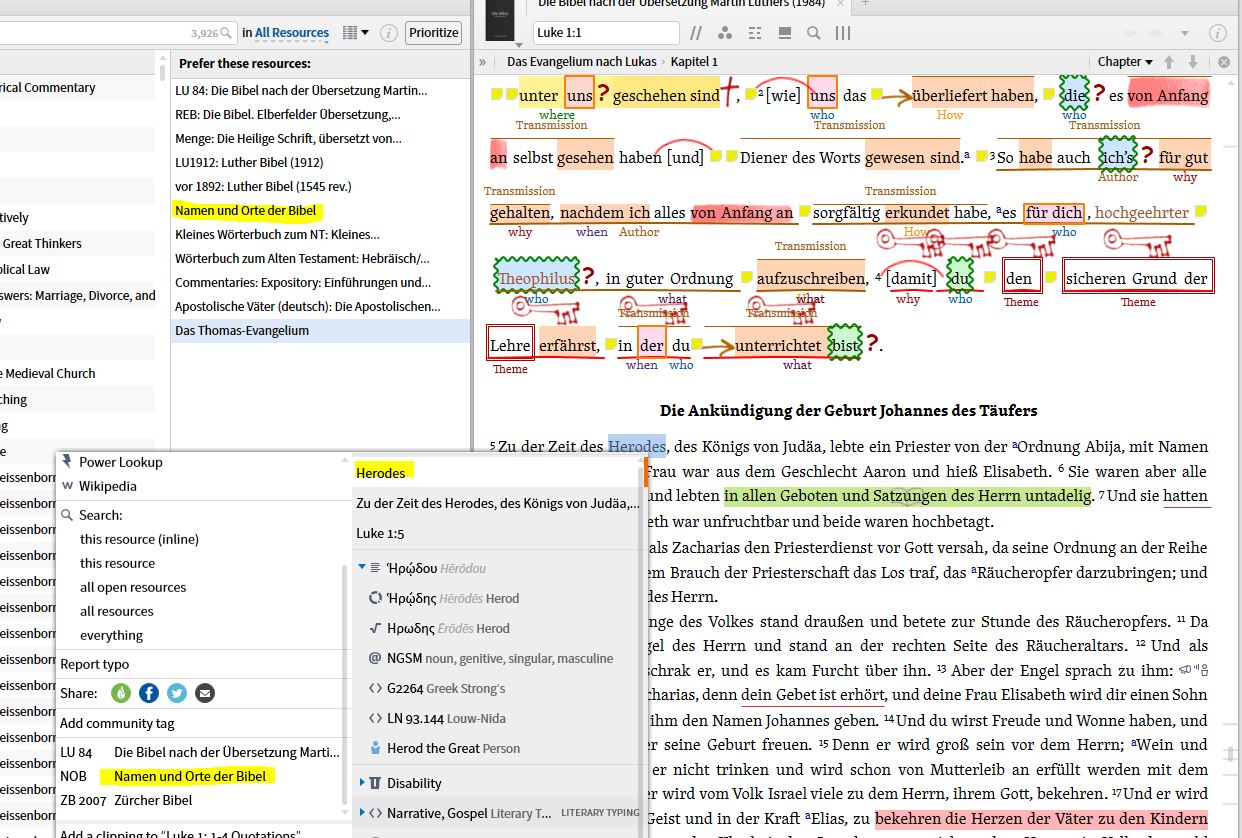
Task: Click the 'Theophilus' highlighted word in verse 3
Action: point(537,278)
